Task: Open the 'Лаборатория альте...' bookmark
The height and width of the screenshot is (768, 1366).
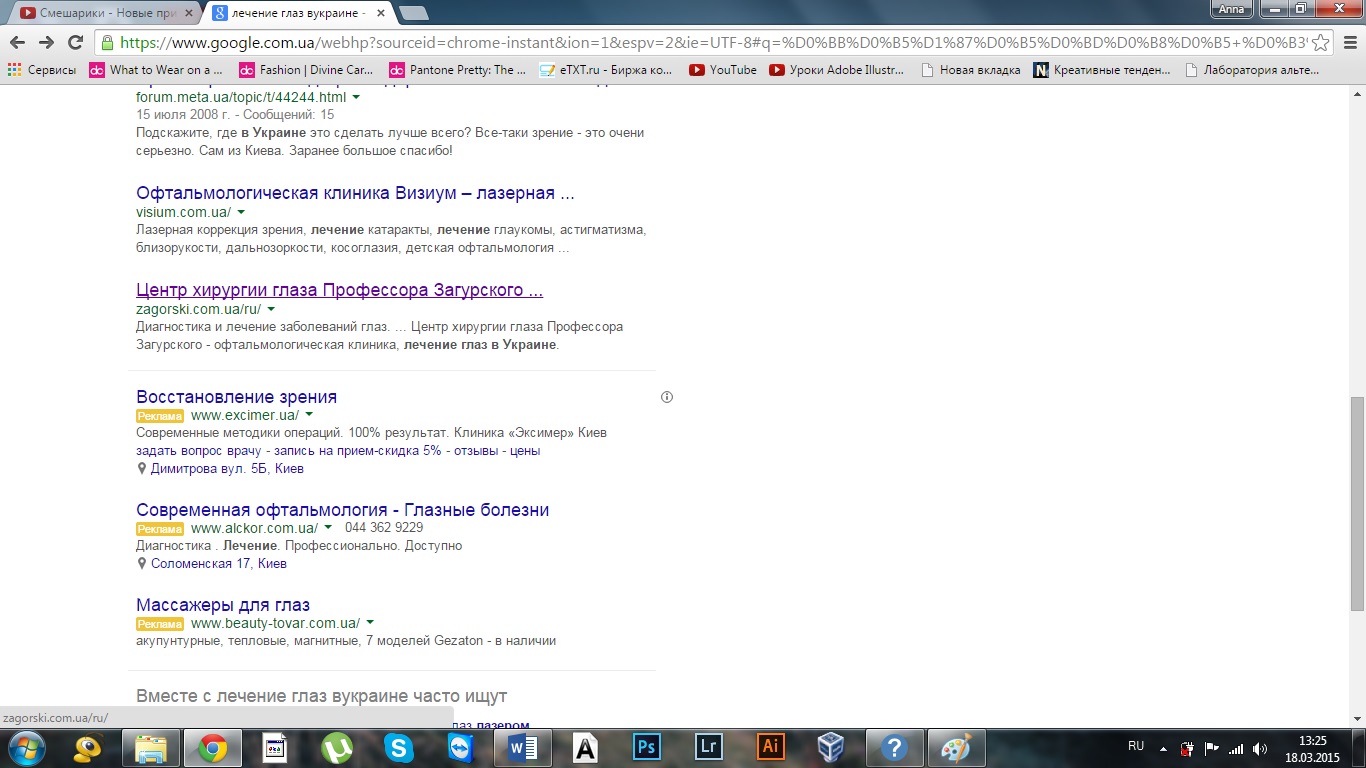Action: [1254, 70]
